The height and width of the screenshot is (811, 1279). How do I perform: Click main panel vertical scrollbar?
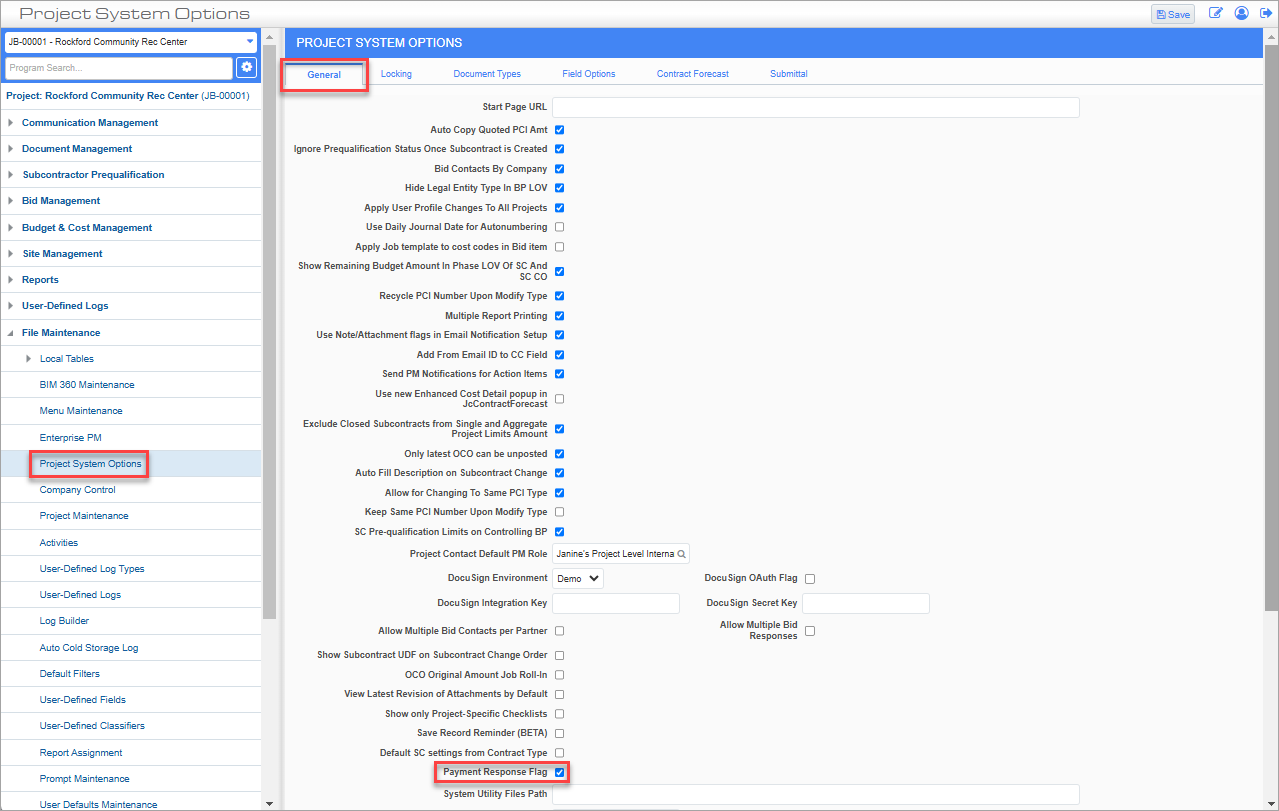coord(1271,326)
